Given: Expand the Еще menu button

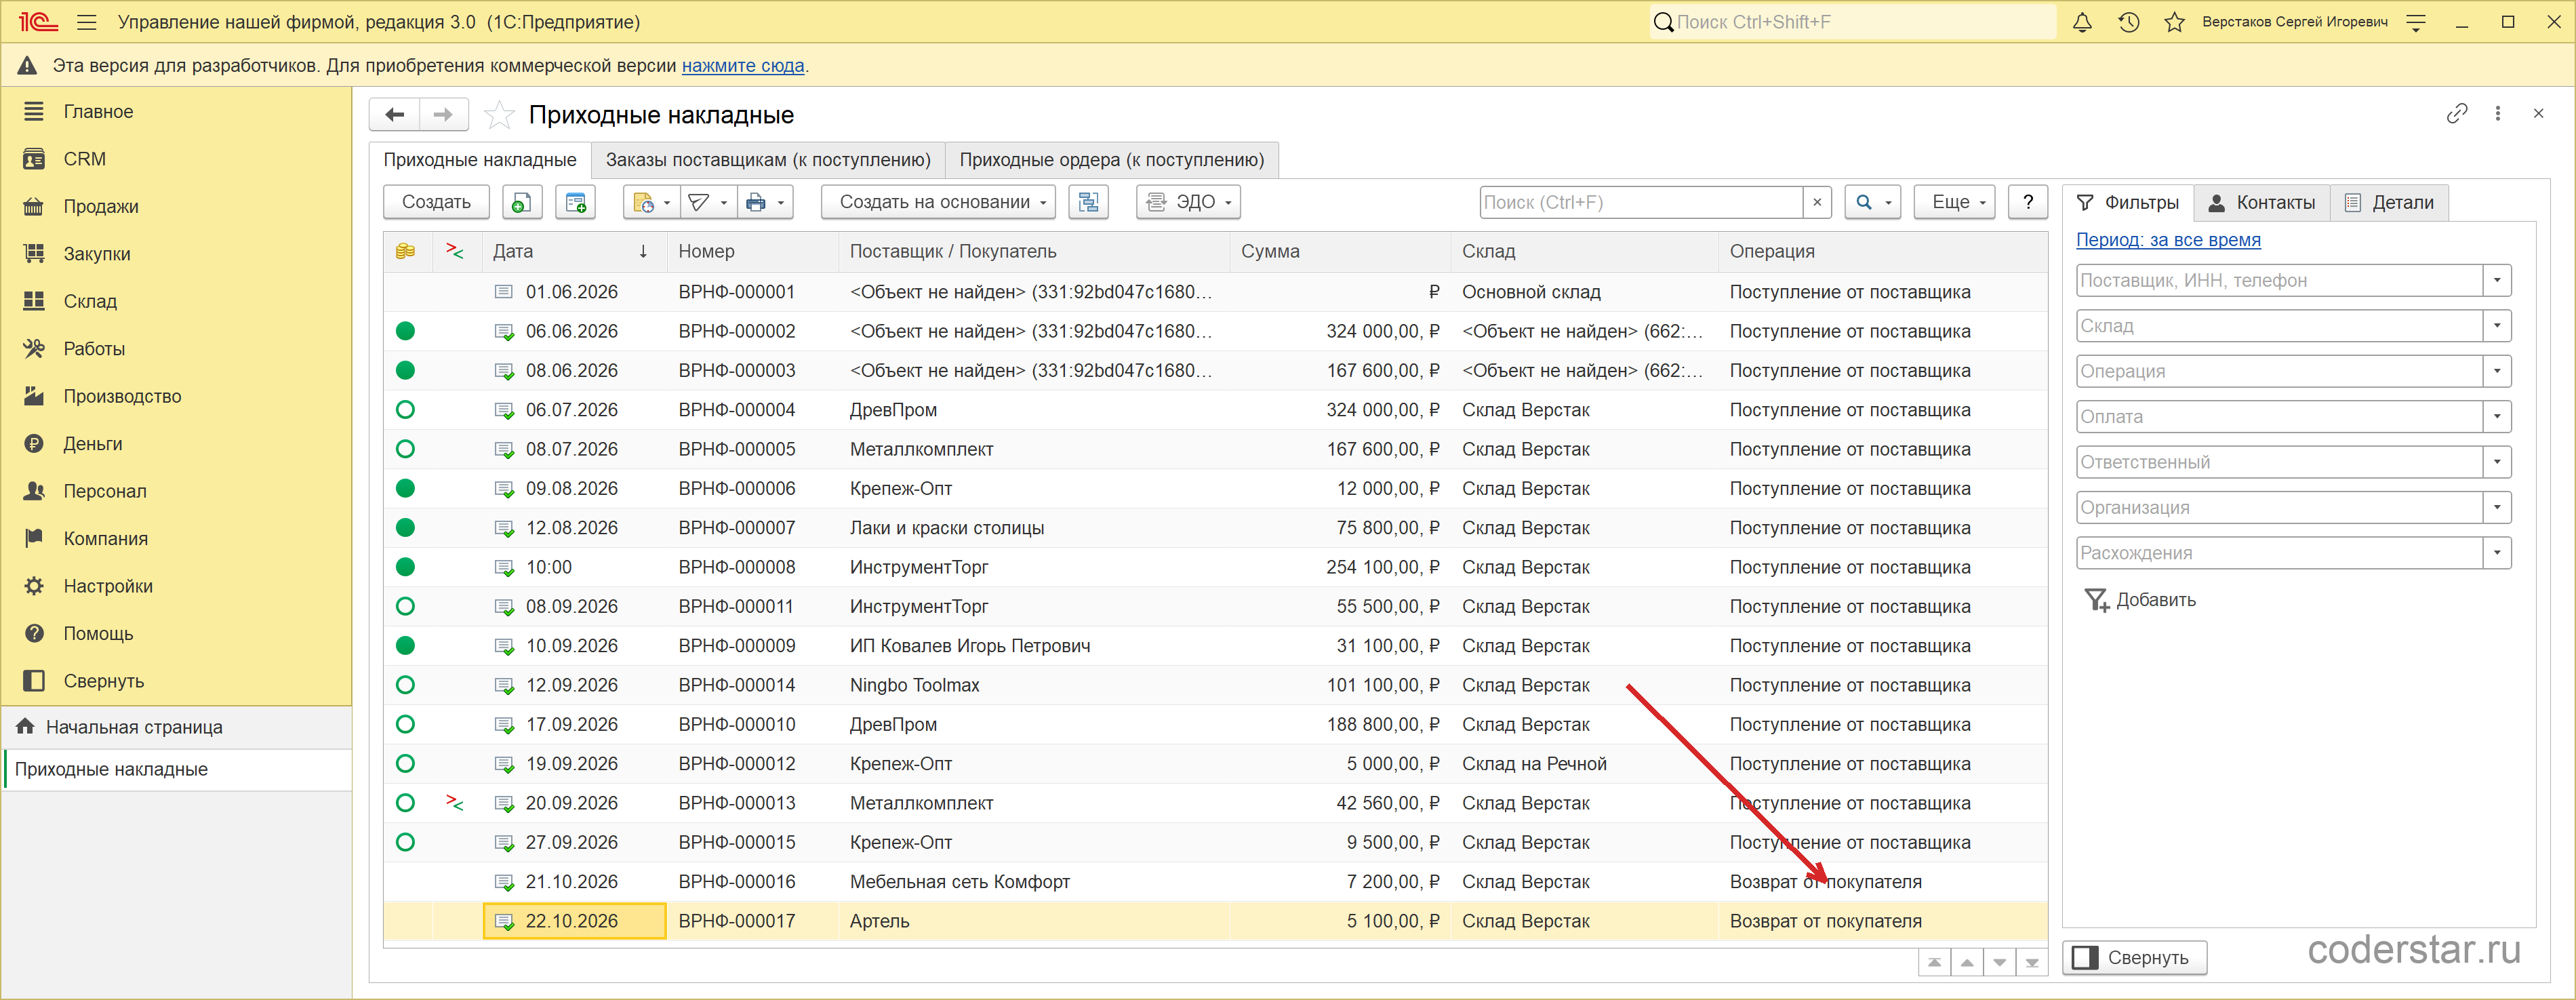Looking at the screenshot, I should click(x=1954, y=202).
